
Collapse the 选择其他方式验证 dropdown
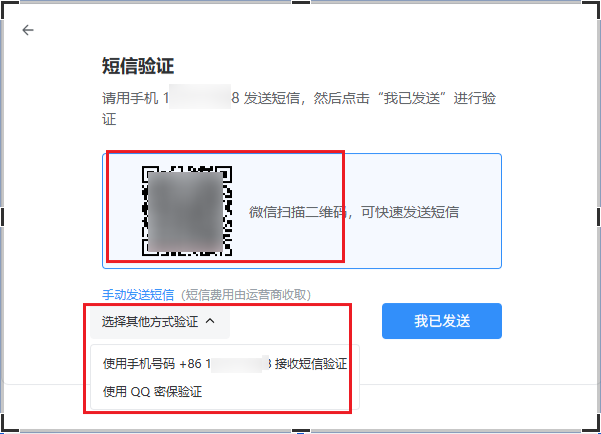tap(160, 321)
